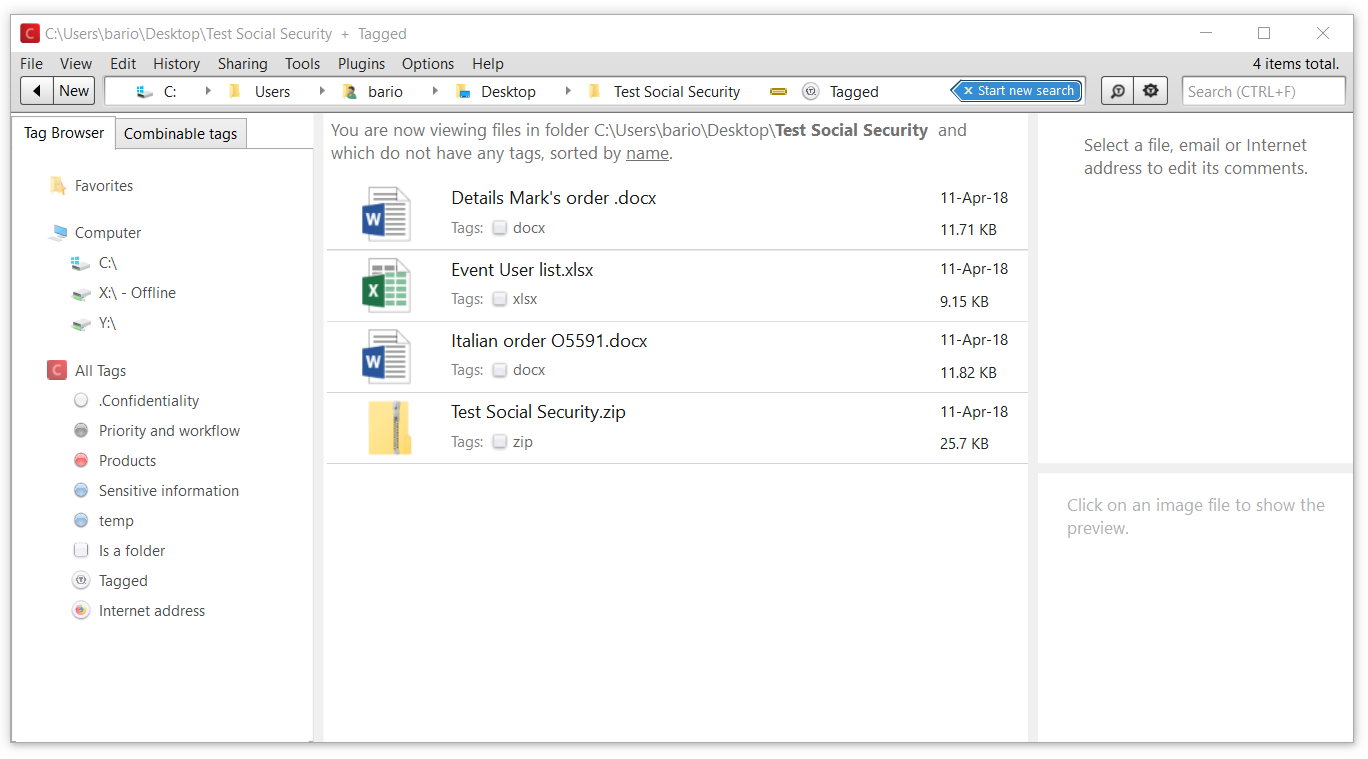
Task: Expand breadcrumb arrow after C:
Action: [x=208, y=91]
